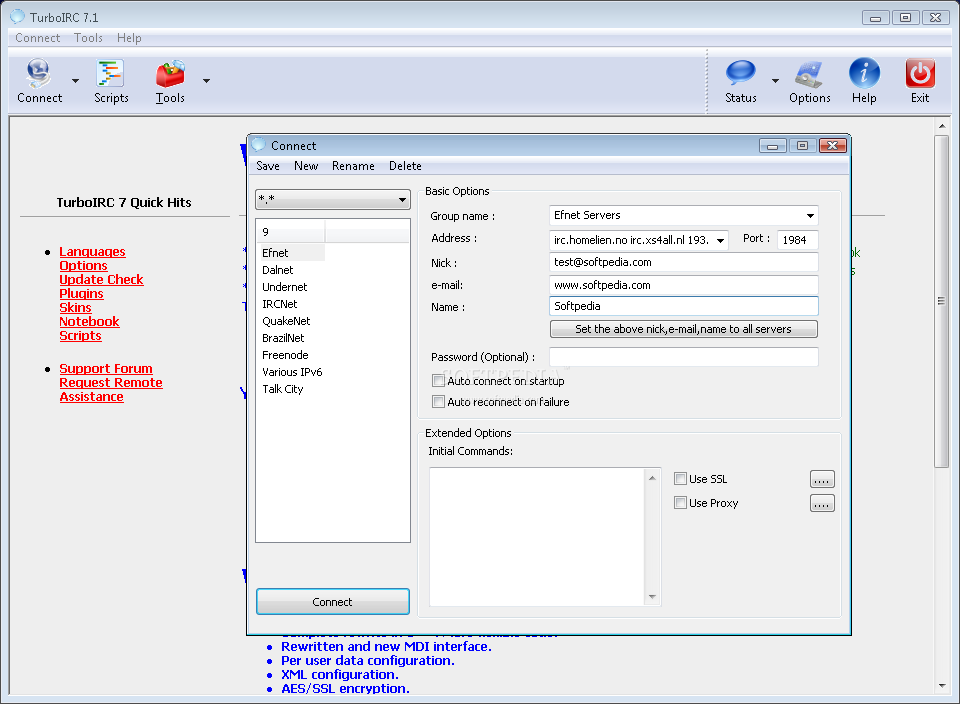Screen dimensions: 960x704
Task: Select Various IPv6 in the network list
Action: tap(292, 372)
